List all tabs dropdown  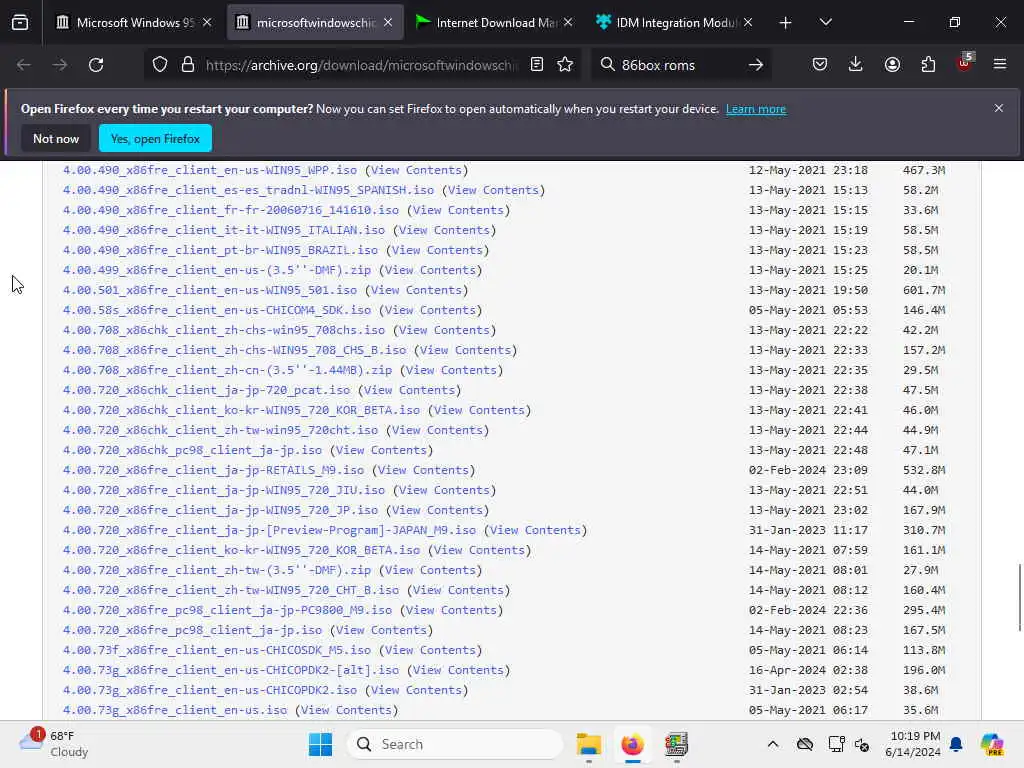[825, 23]
